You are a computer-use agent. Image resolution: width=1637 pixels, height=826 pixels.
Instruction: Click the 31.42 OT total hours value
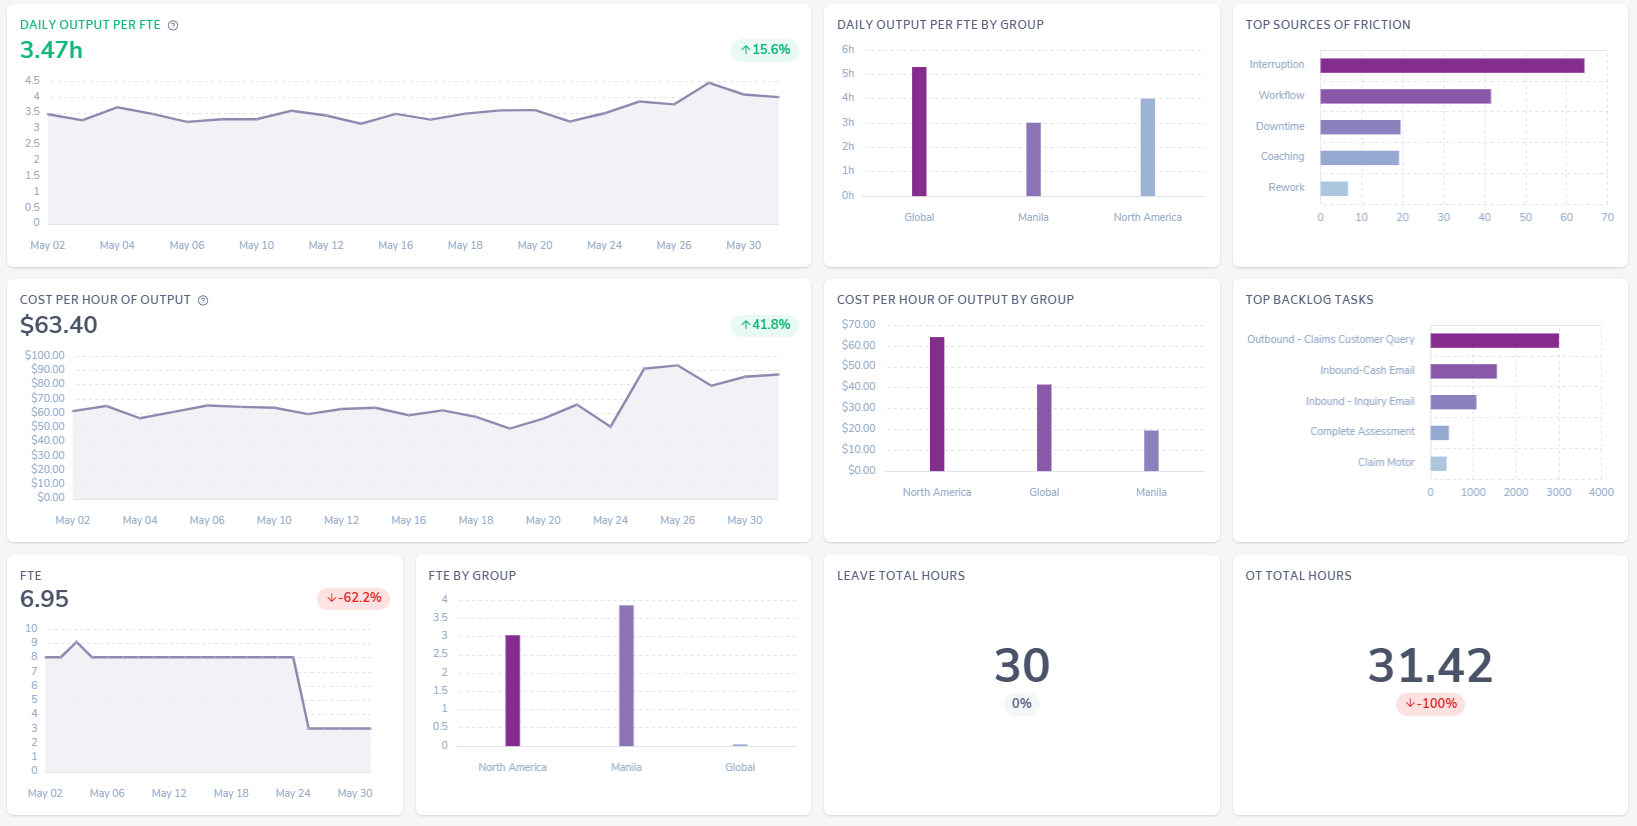pyautogui.click(x=1430, y=665)
